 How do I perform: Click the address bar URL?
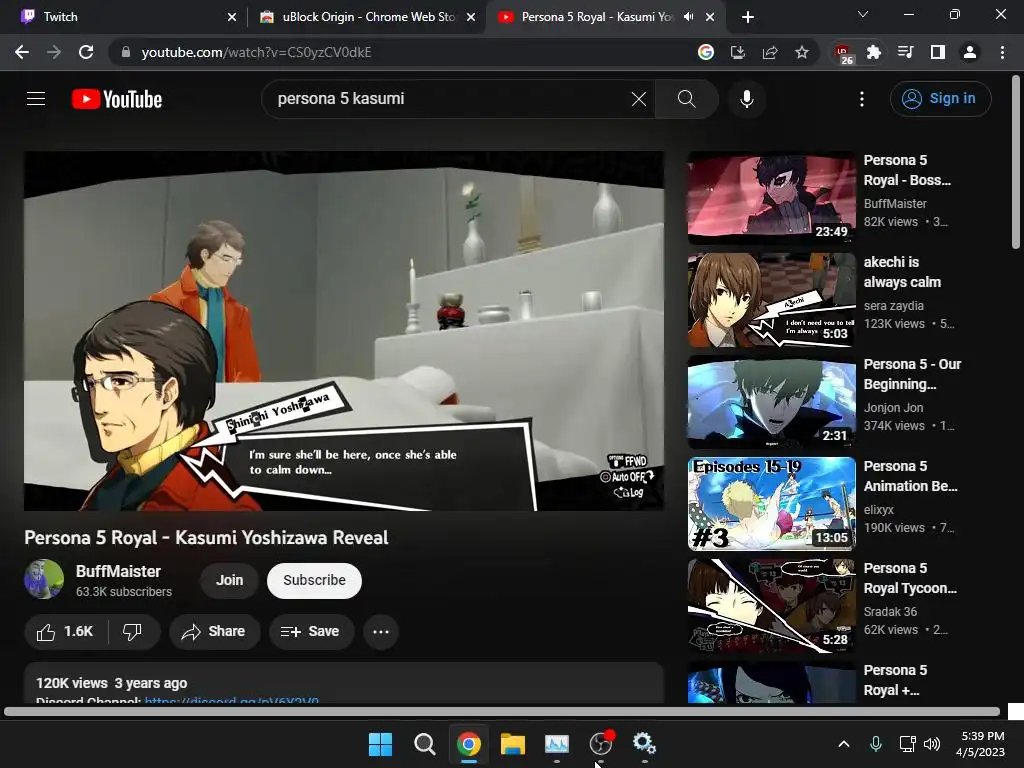(x=256, y=52)
